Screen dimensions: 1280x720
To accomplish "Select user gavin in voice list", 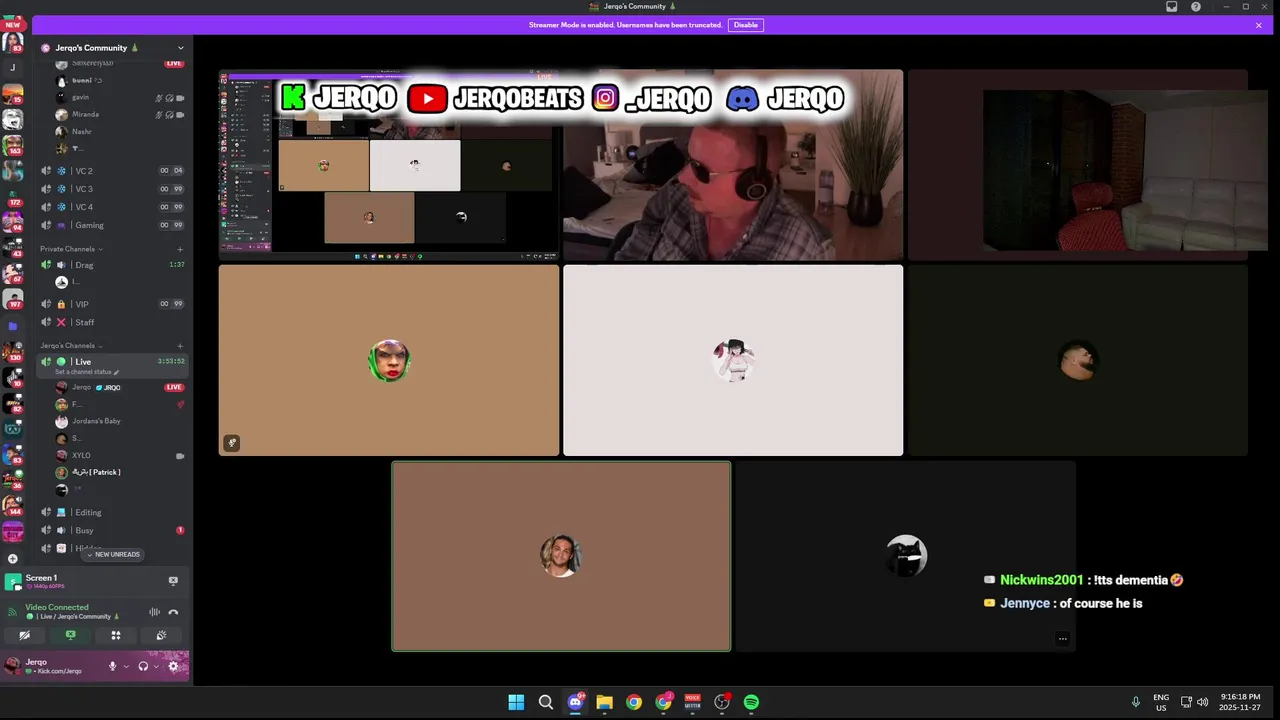I will pyautogui.click(x=120, y=98).
